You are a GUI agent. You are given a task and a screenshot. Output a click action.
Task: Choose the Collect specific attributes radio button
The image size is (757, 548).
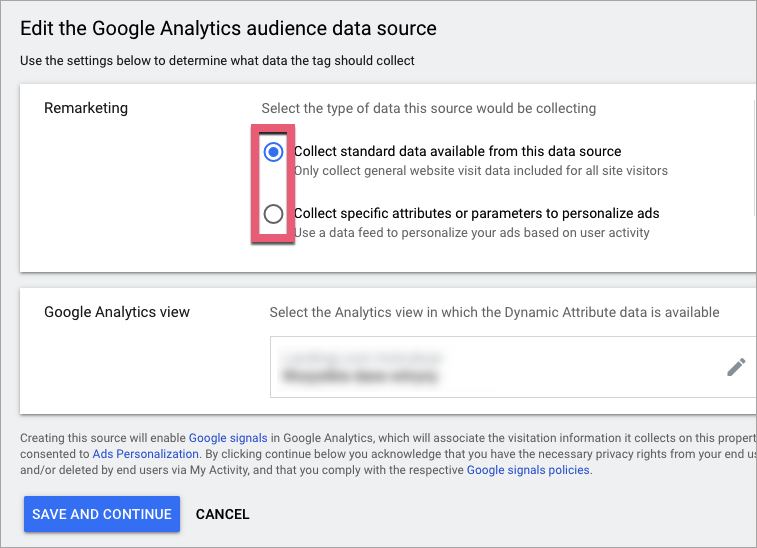point(273,214)
